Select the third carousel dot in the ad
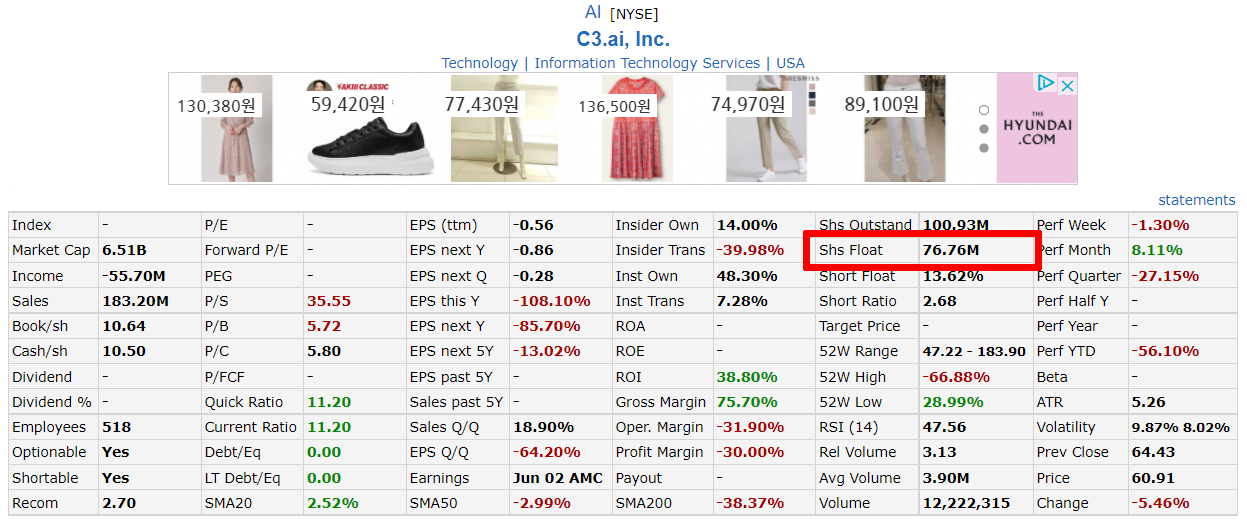This screenshot has width=1247, height=523. tap(984, 148)
